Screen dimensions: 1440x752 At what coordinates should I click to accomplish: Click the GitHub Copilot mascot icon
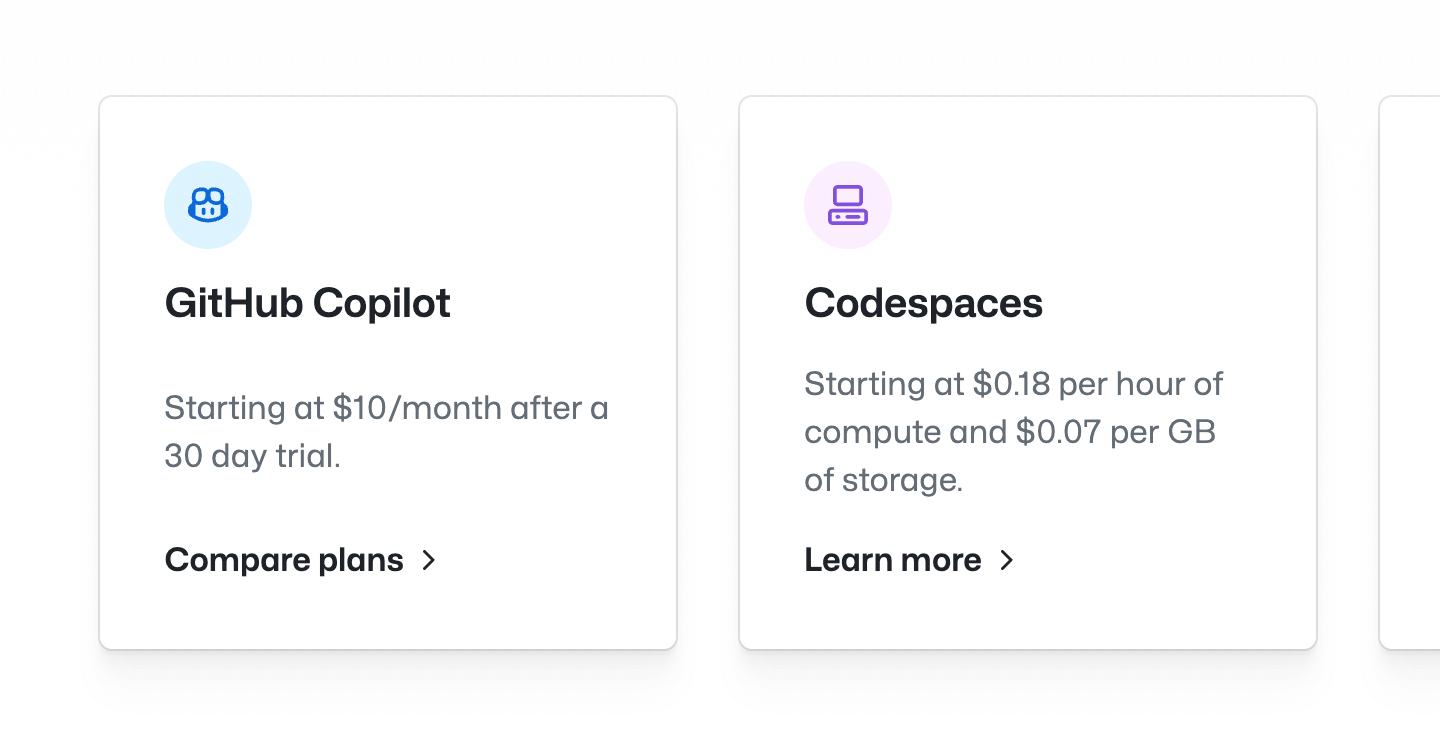pos(208,205)
